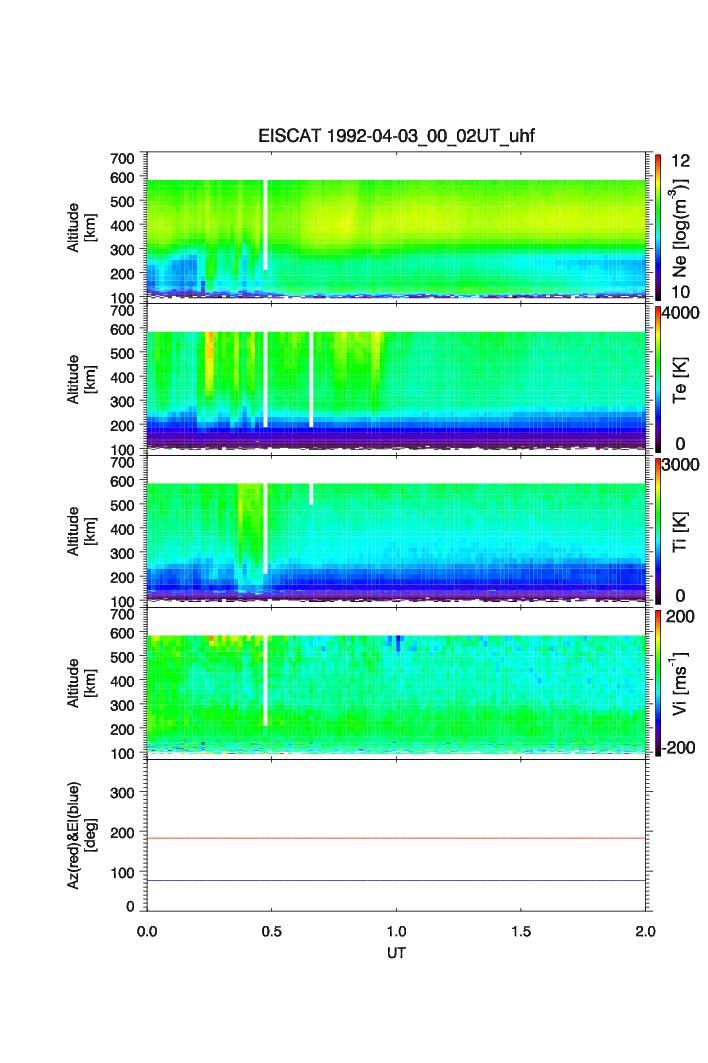Click the -200 value on Vi scale
The image size is (708, 1063).
coord(678,748)
